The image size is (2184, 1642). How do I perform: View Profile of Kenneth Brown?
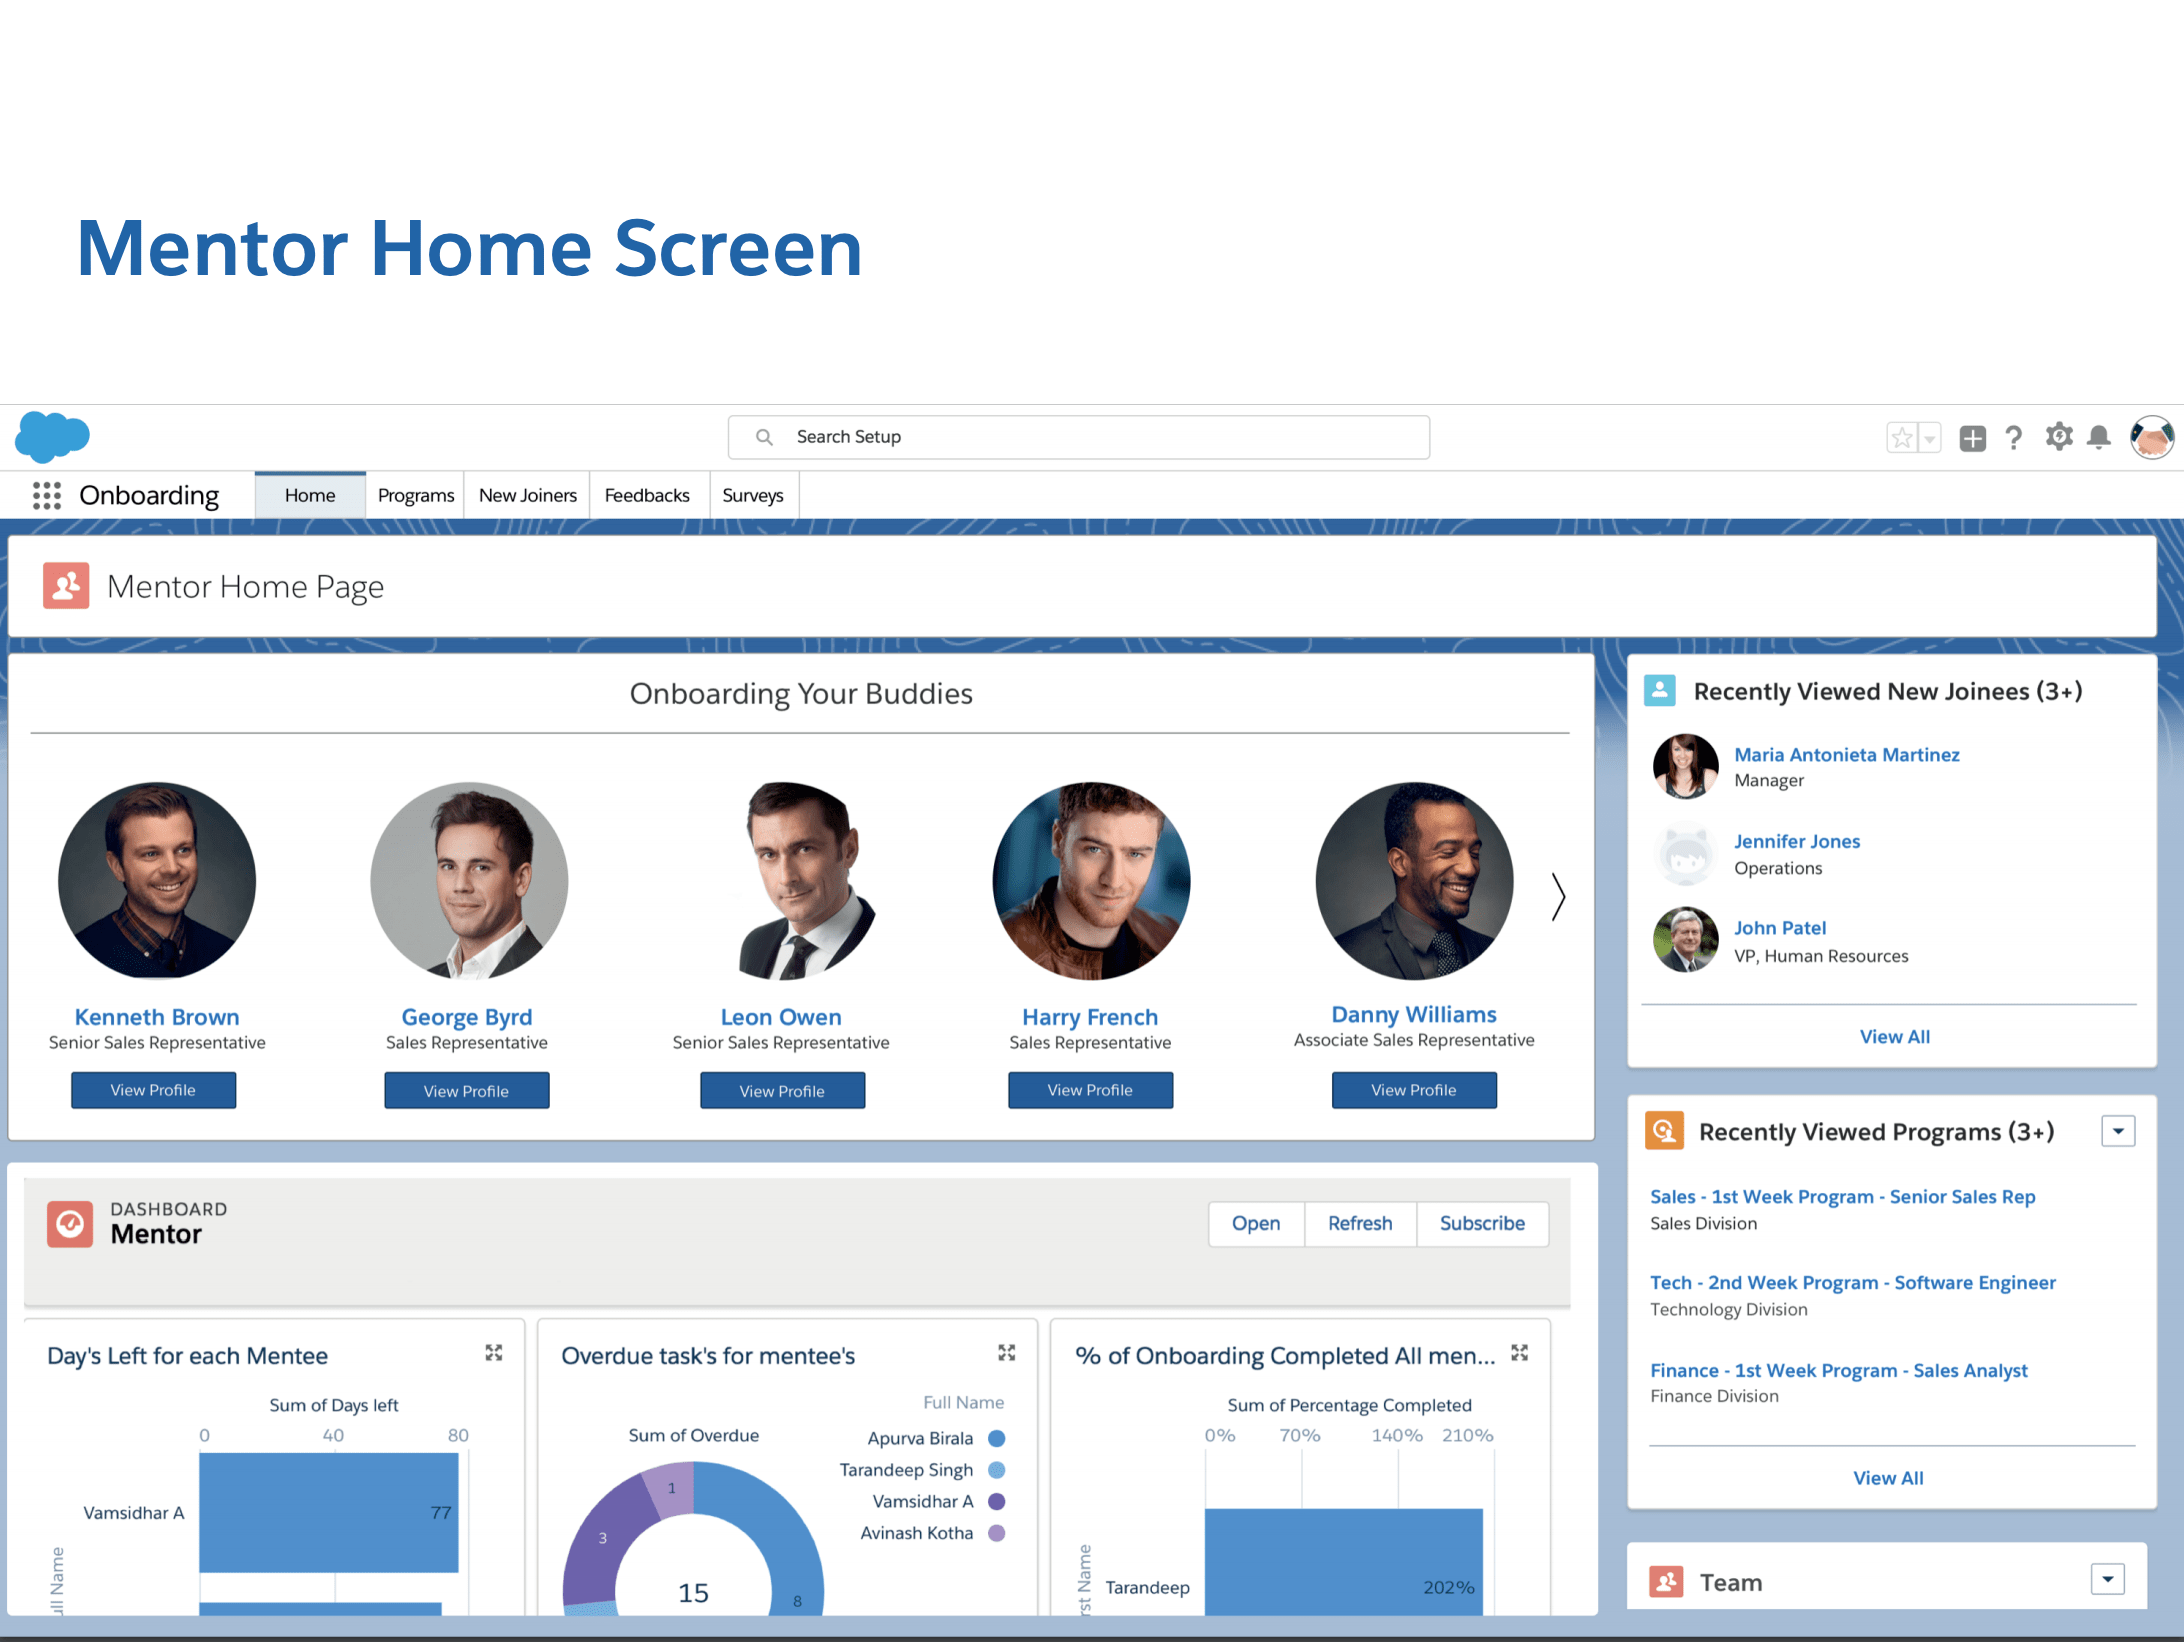point(153,1090)
